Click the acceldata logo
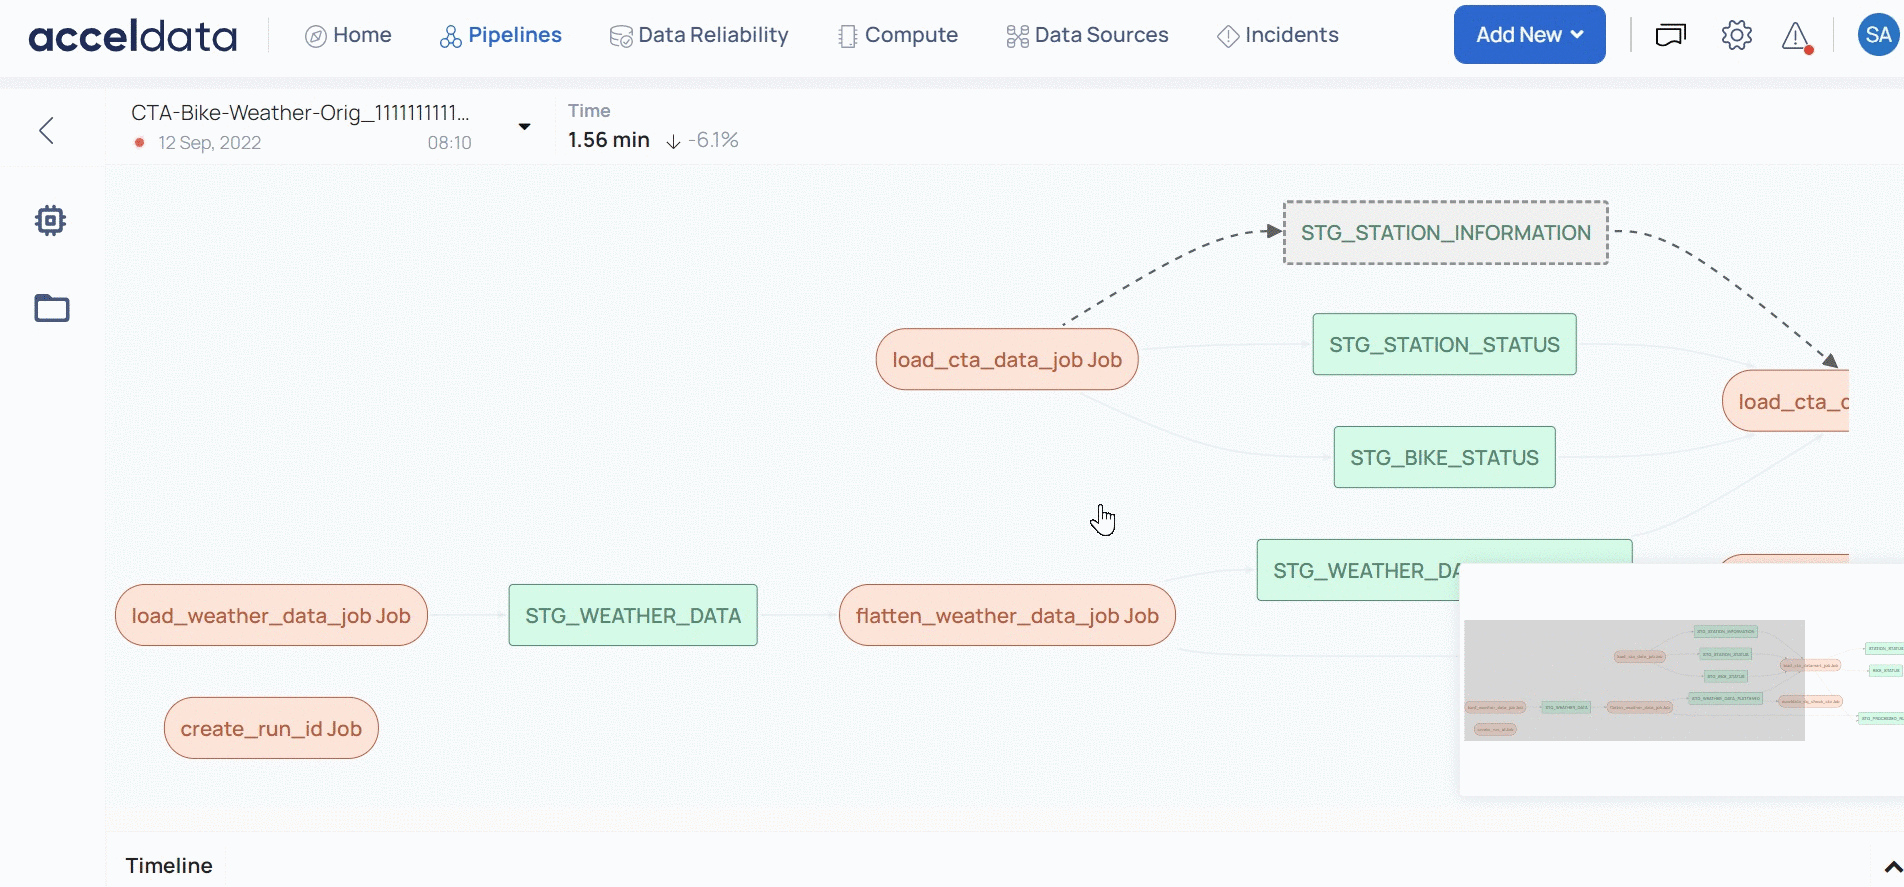 coord(133,36)
